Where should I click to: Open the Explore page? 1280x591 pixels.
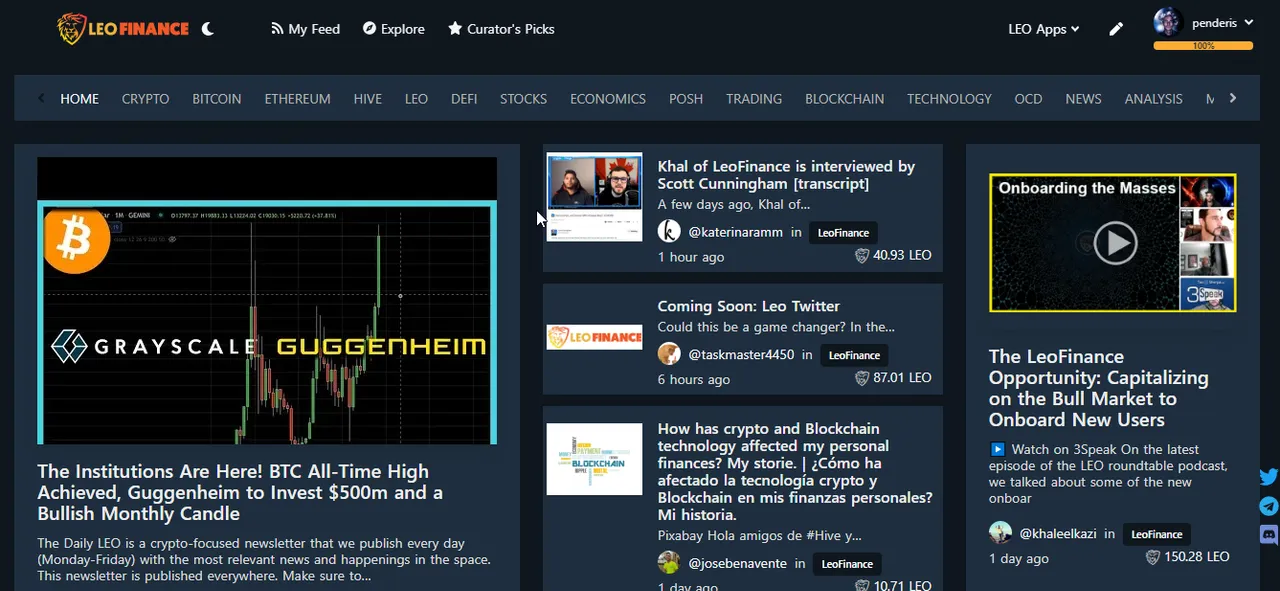pos(394,29)
